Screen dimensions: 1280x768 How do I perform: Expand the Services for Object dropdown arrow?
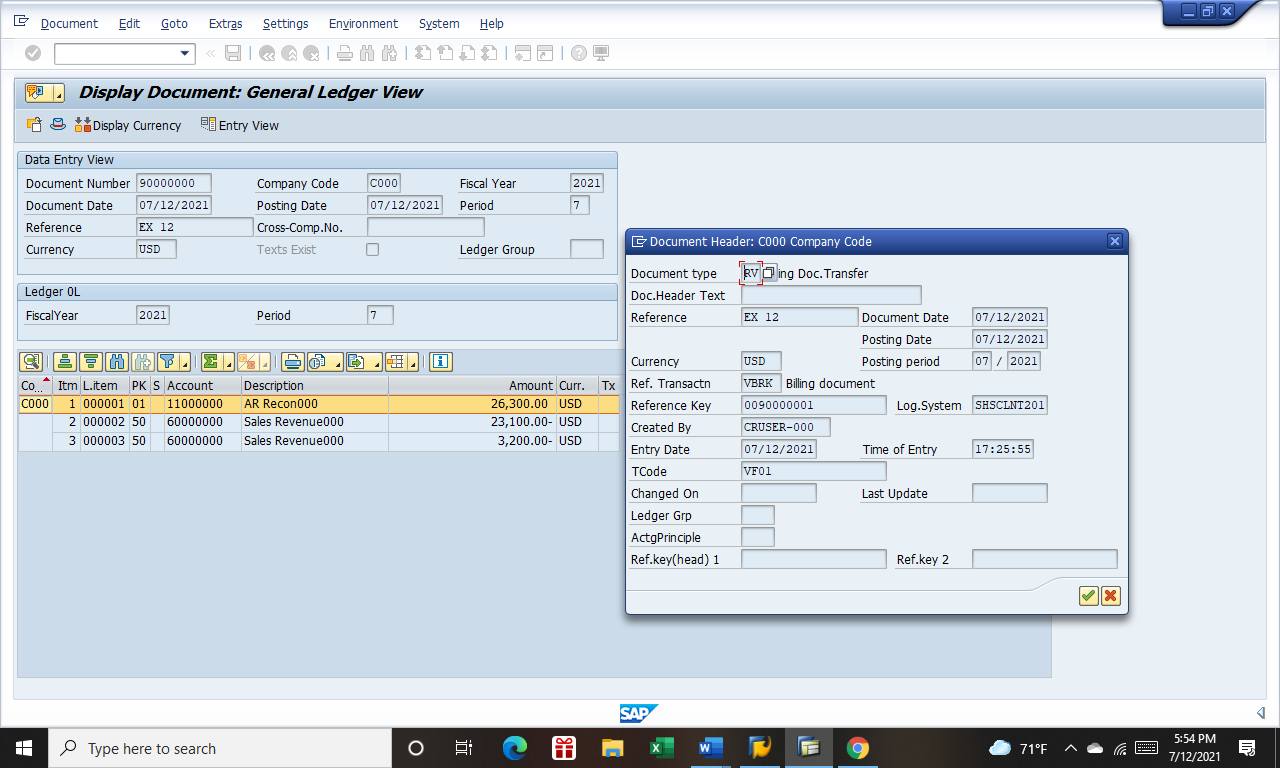(x=59, y=93)
